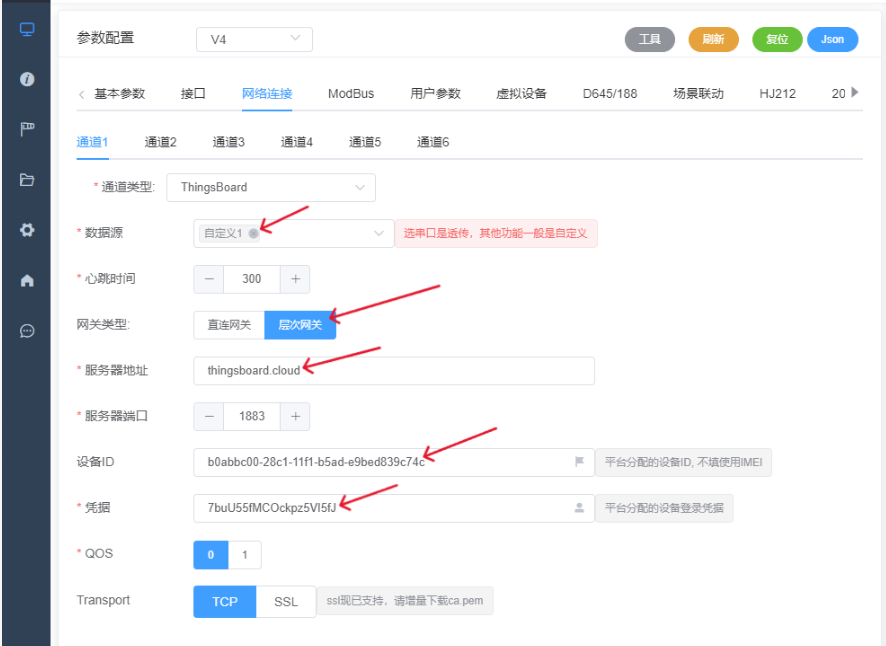Image resolution: width=886 pixels, height=646 pixels.
Task: Expand the 通道类型 ThingsBoard dropdown
Action: coord(360,187)
